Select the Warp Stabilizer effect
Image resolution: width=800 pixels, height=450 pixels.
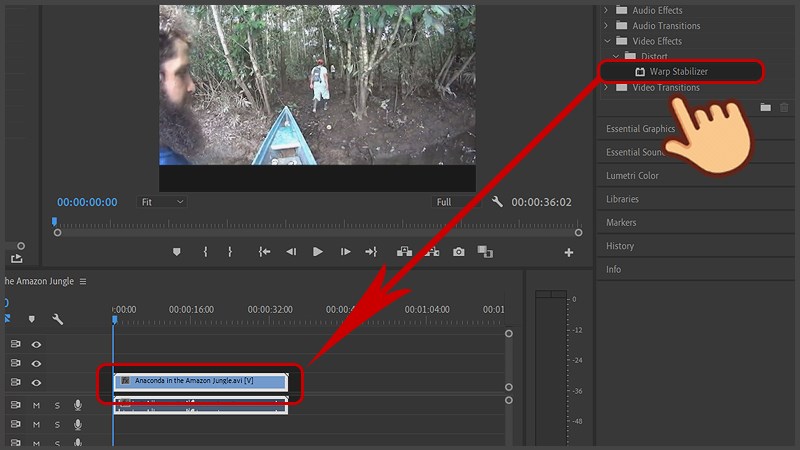(681, 71)
